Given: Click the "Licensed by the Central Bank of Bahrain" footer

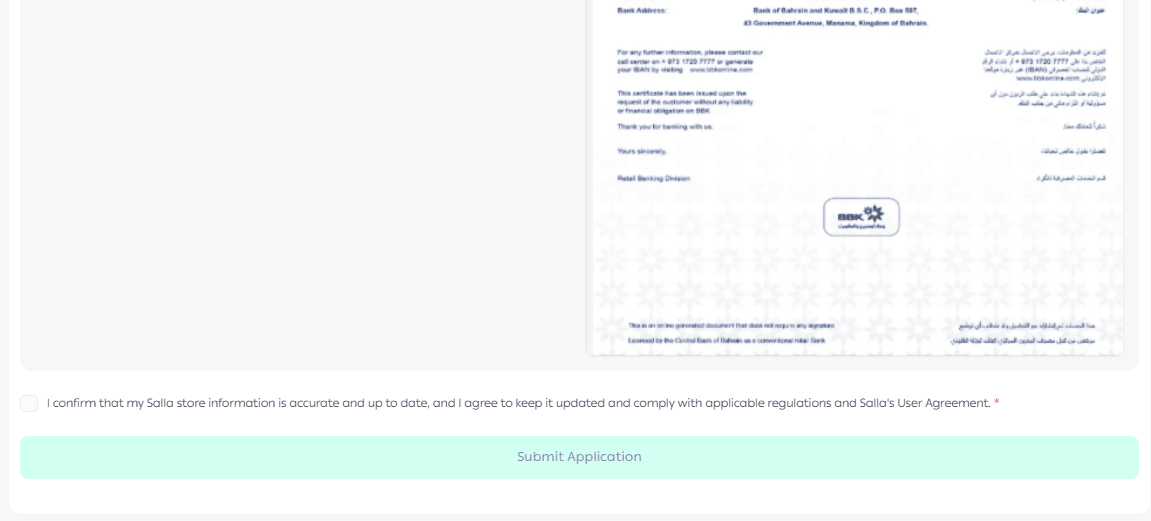Looking at the screenshot, I should [727, 341].
